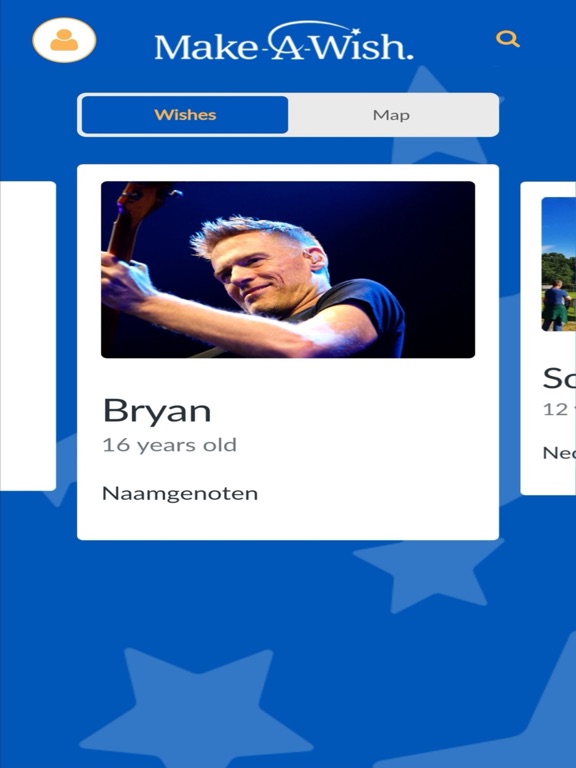Open Bryan's guitar player photo
The width and height of the screenshot is (576, 768).
[288, 269]
